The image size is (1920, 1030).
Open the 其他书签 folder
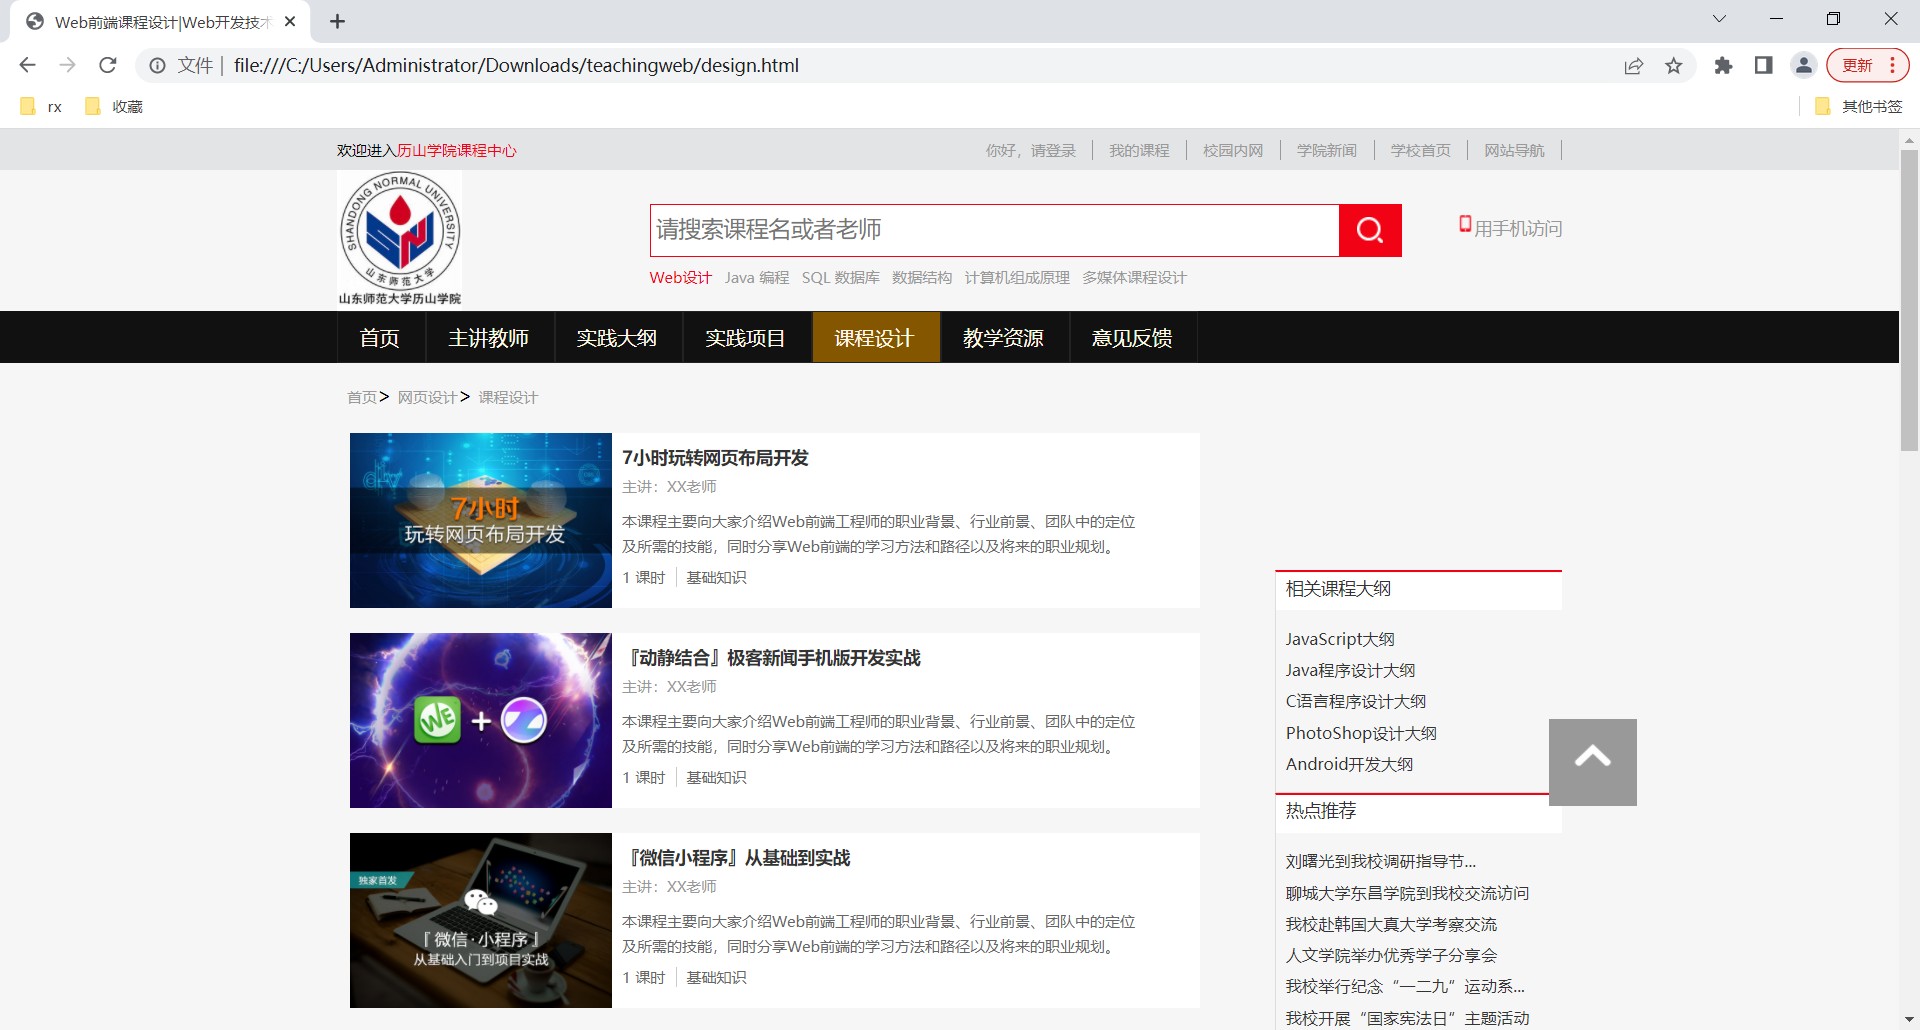(x=1859, y=106)
